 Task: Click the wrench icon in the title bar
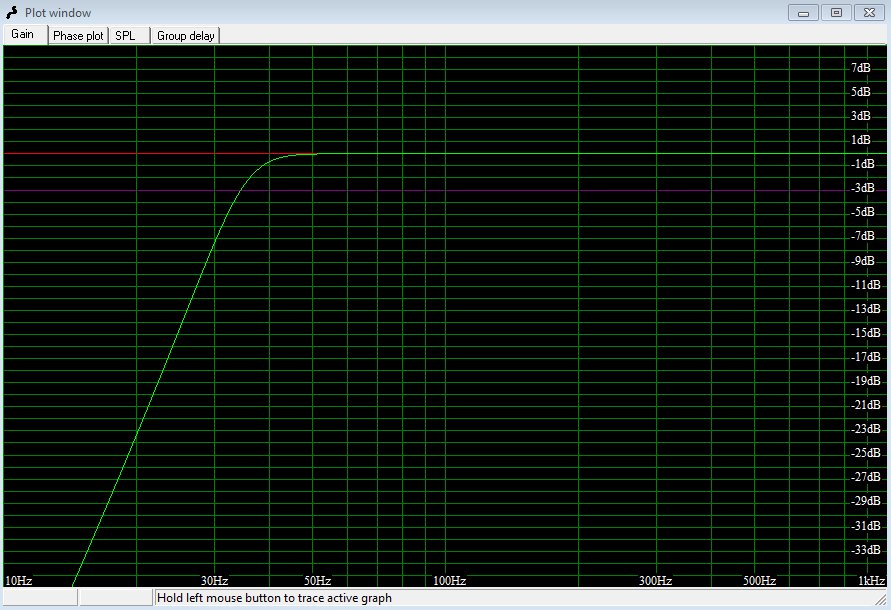point(12,13)
